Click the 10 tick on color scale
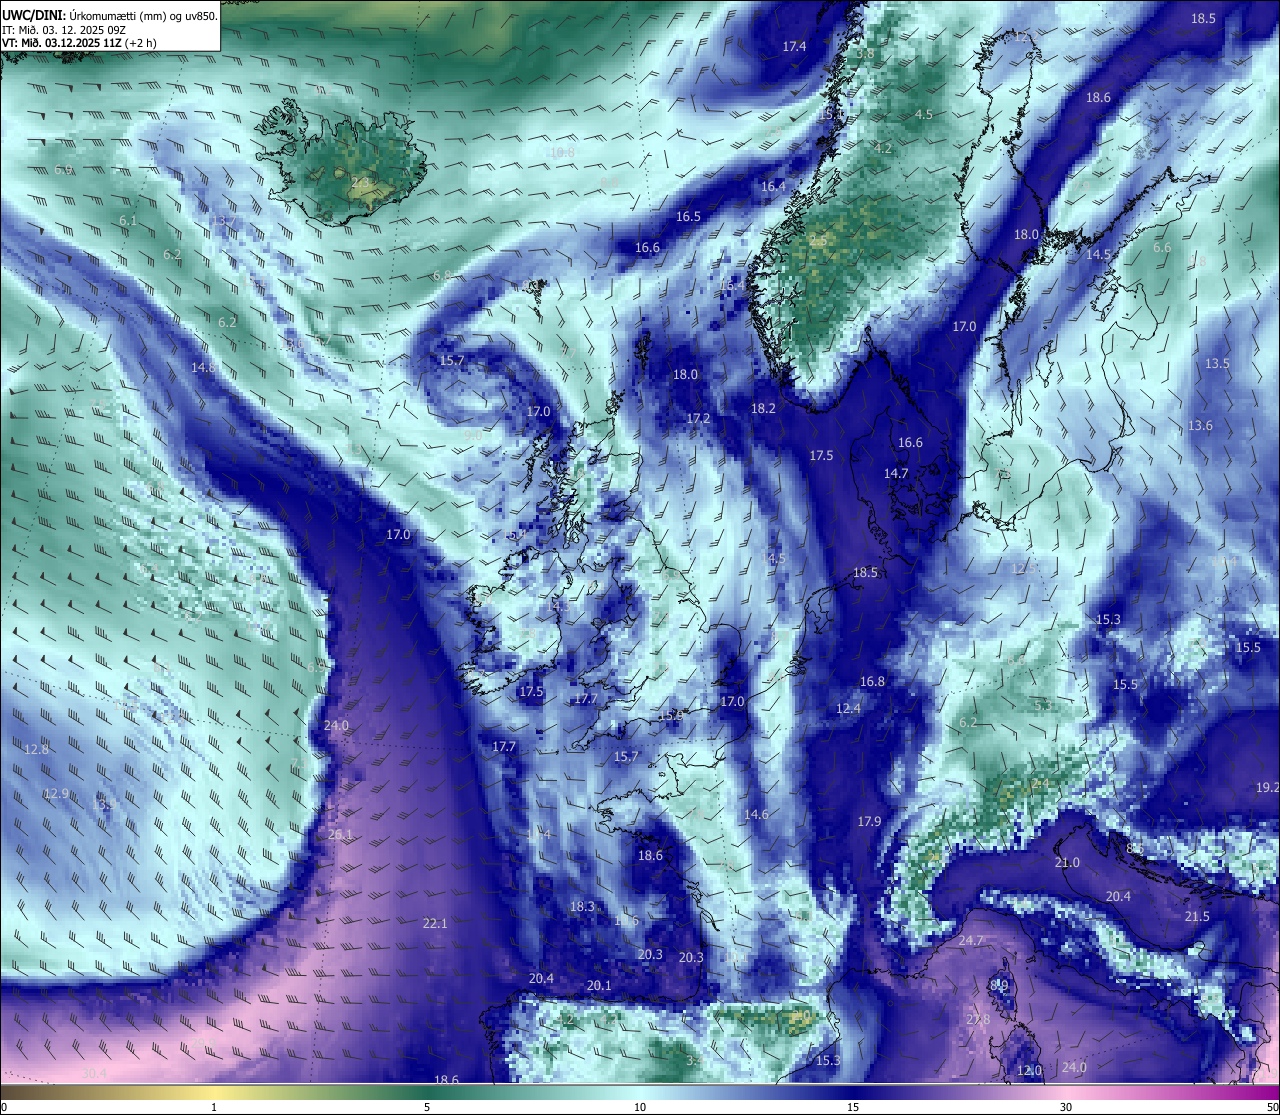This screenshot has height=1115, width=1280. (x=640, y=1107)
